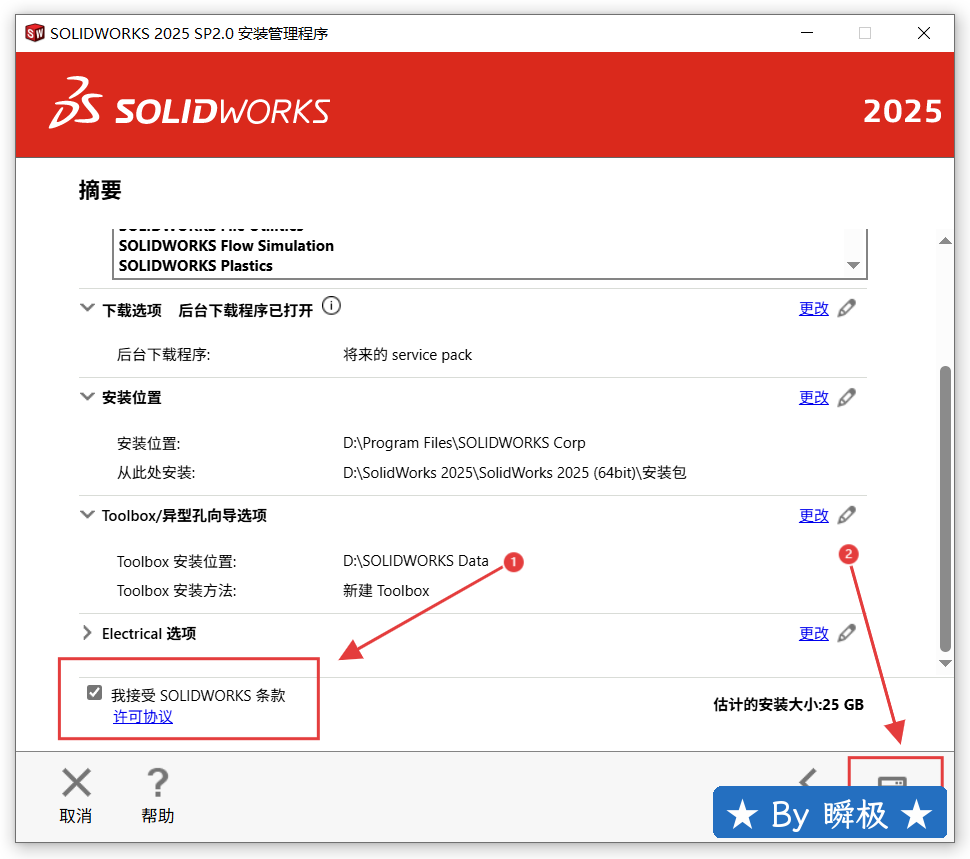Uncheck 我接受 SOLIDWORKS 条款 checkbox
This screenshot has height=859, width=970.
[x=95, y=693]
